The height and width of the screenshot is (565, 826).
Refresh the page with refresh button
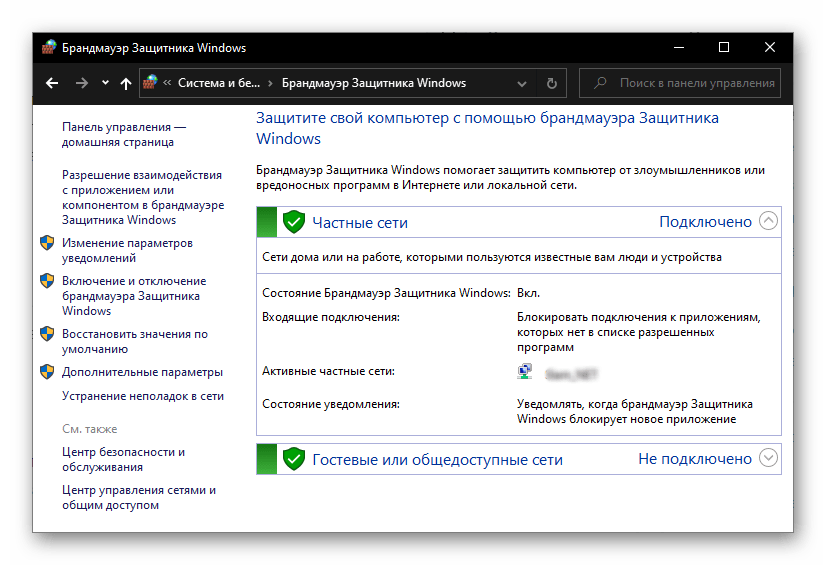click(x=552, y=83)
